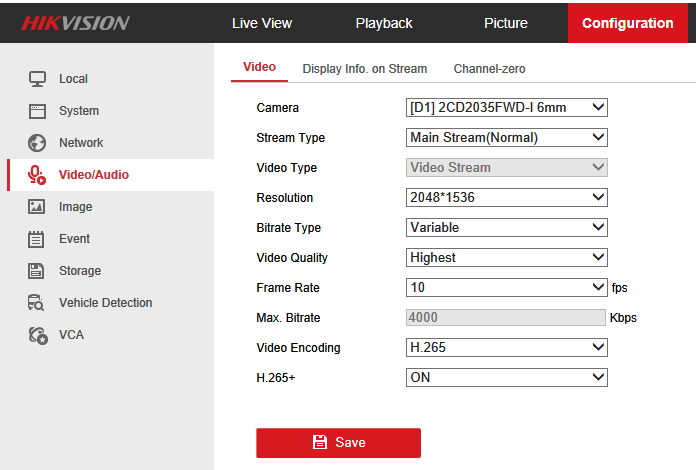Click the Event list icon
Viewport: 696px width, 470px height.
pyautogui.click(x=37, y=239)
